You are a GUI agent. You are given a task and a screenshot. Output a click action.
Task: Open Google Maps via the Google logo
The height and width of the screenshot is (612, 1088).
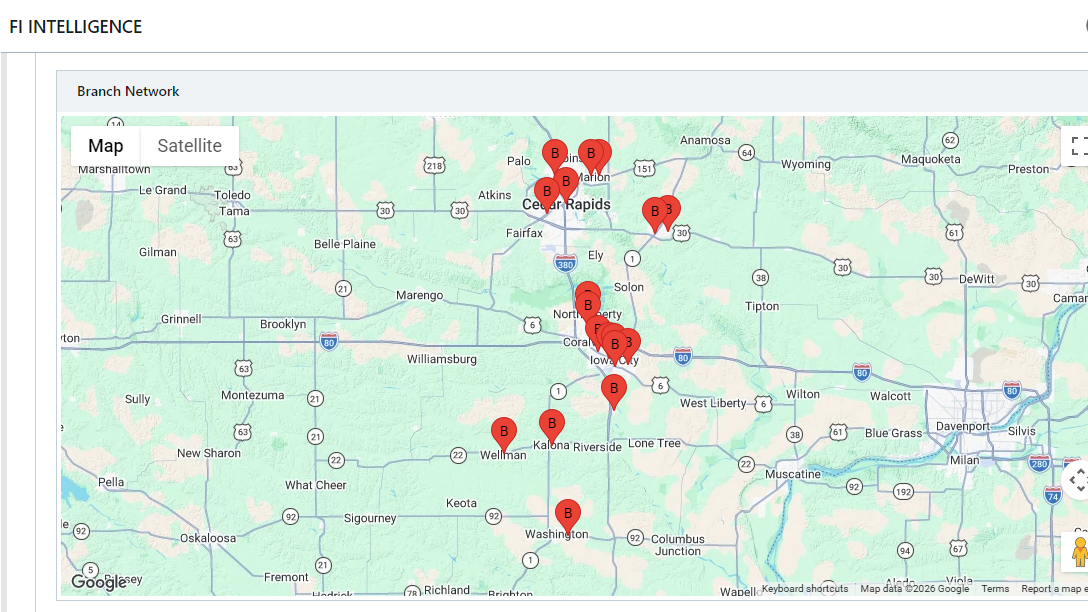pyautogui.click(x=99, y=581)
